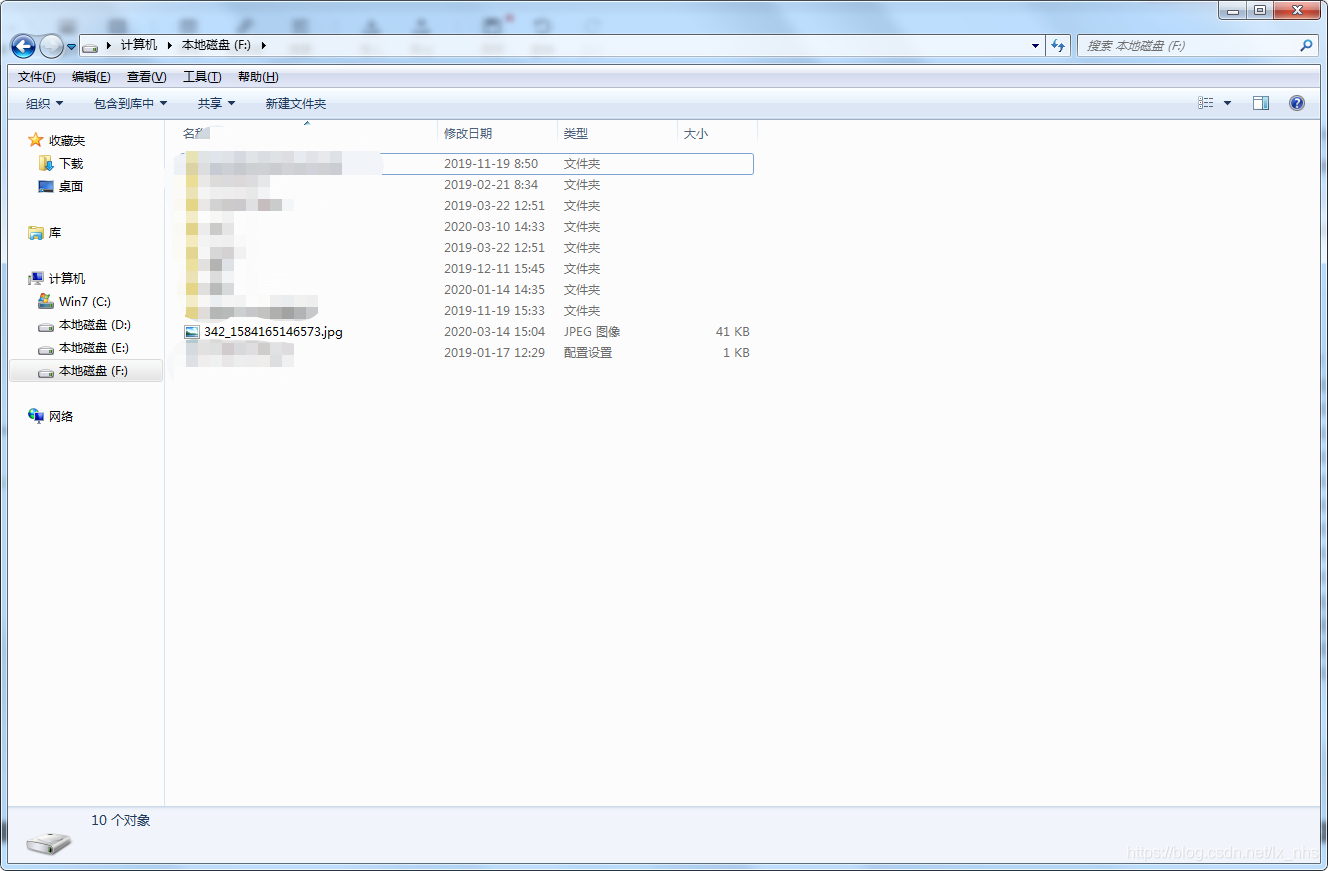This screenshot has height=871, width=1328.
Task: Click the 桌面 desktop icon
Action: [x=46, y=186]
